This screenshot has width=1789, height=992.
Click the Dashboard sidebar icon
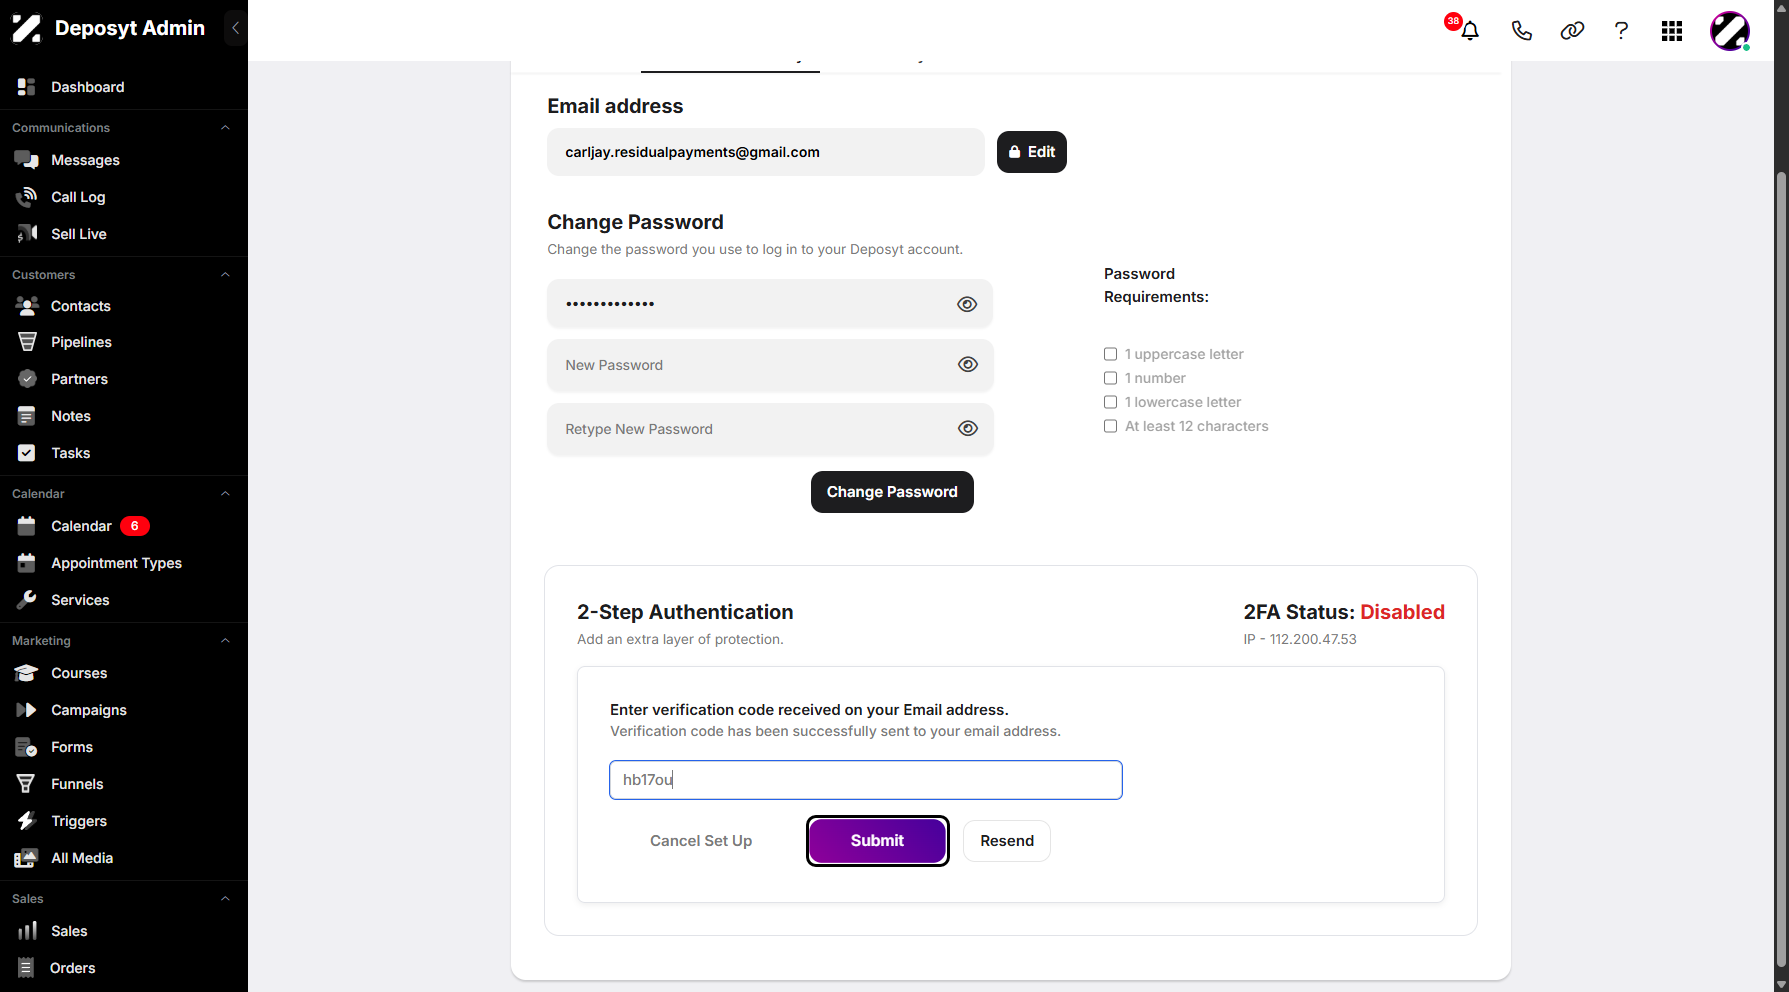pos(27,87)
